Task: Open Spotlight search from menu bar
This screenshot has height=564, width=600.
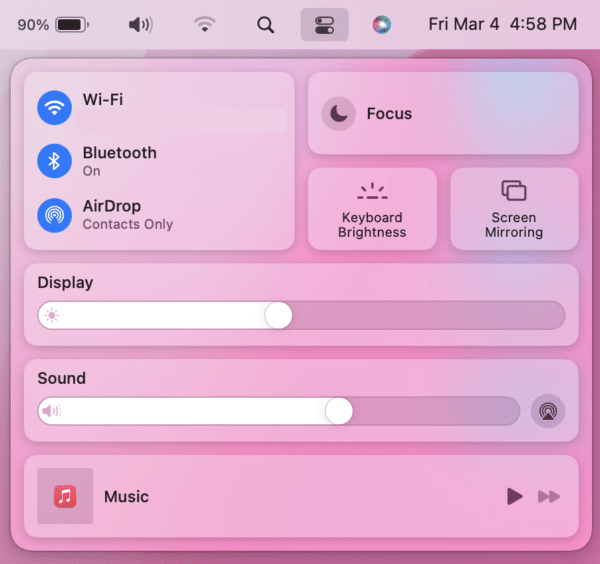Action: [266, 24]
